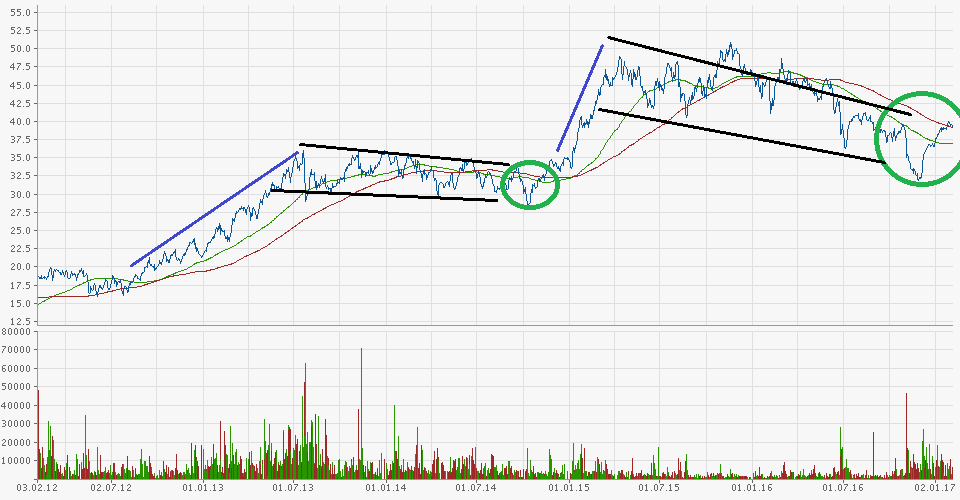960x500 pixels.
Task: Click the 01.01.14 date label
Action: click(386, 488)
